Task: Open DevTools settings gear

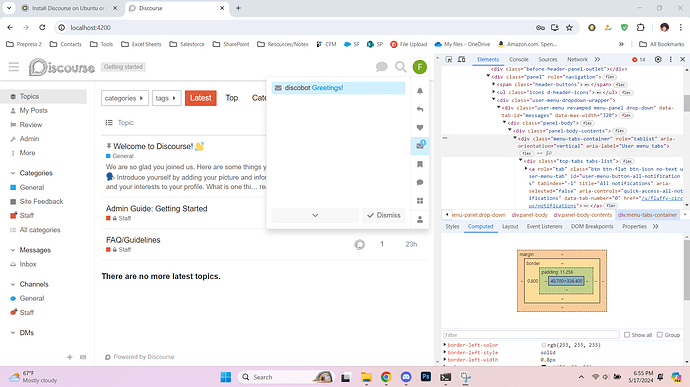Action: pyautogui.click(x=658, y=59)
